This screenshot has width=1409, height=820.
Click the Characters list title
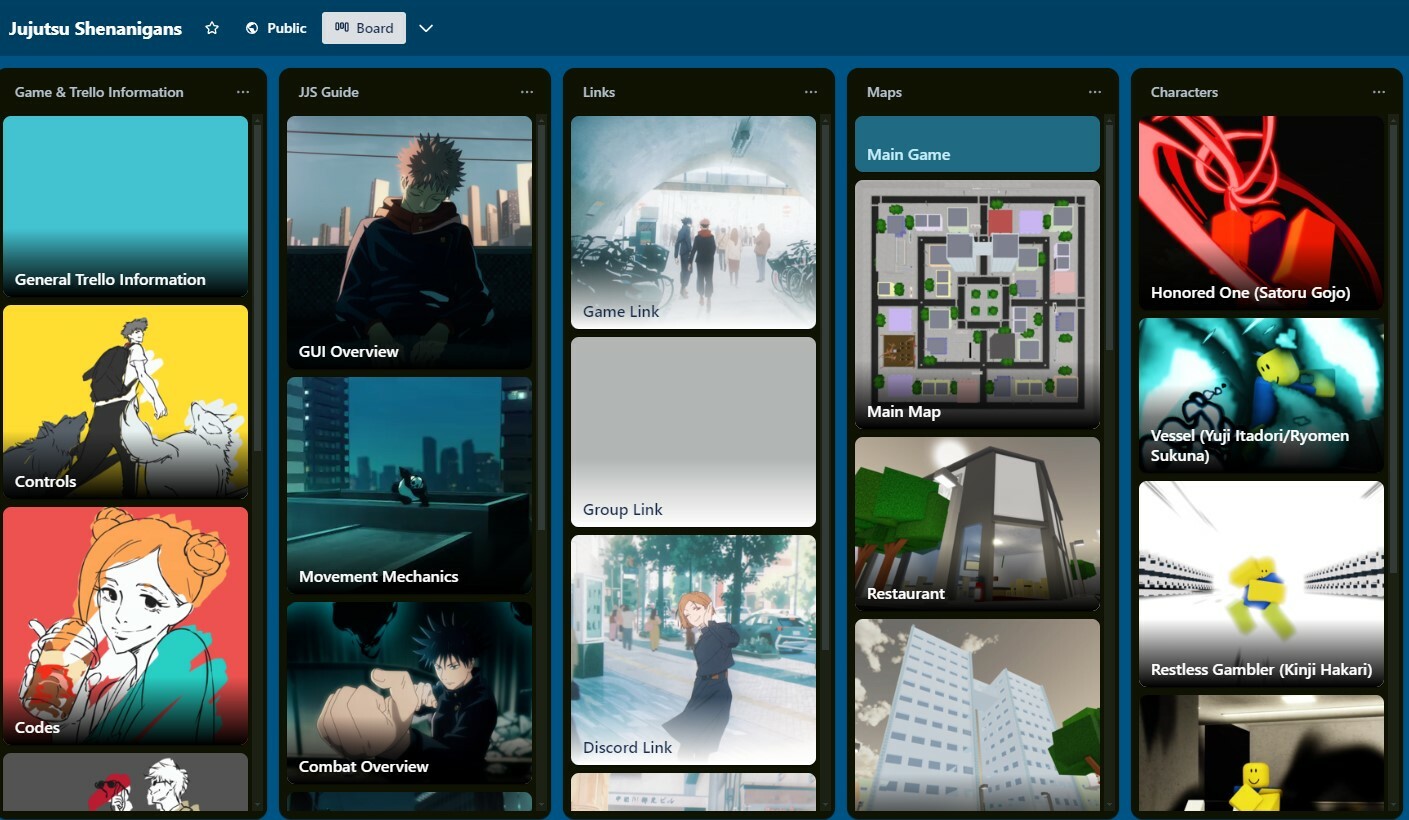1184,92
